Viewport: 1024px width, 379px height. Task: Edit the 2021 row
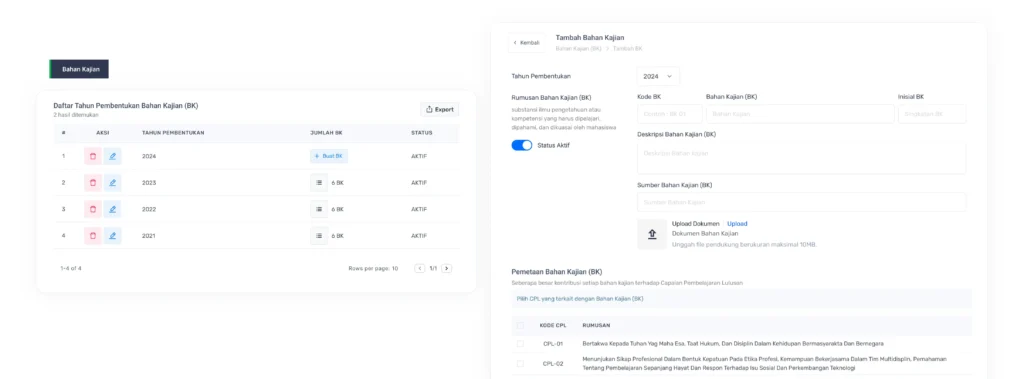pos(112,235)
